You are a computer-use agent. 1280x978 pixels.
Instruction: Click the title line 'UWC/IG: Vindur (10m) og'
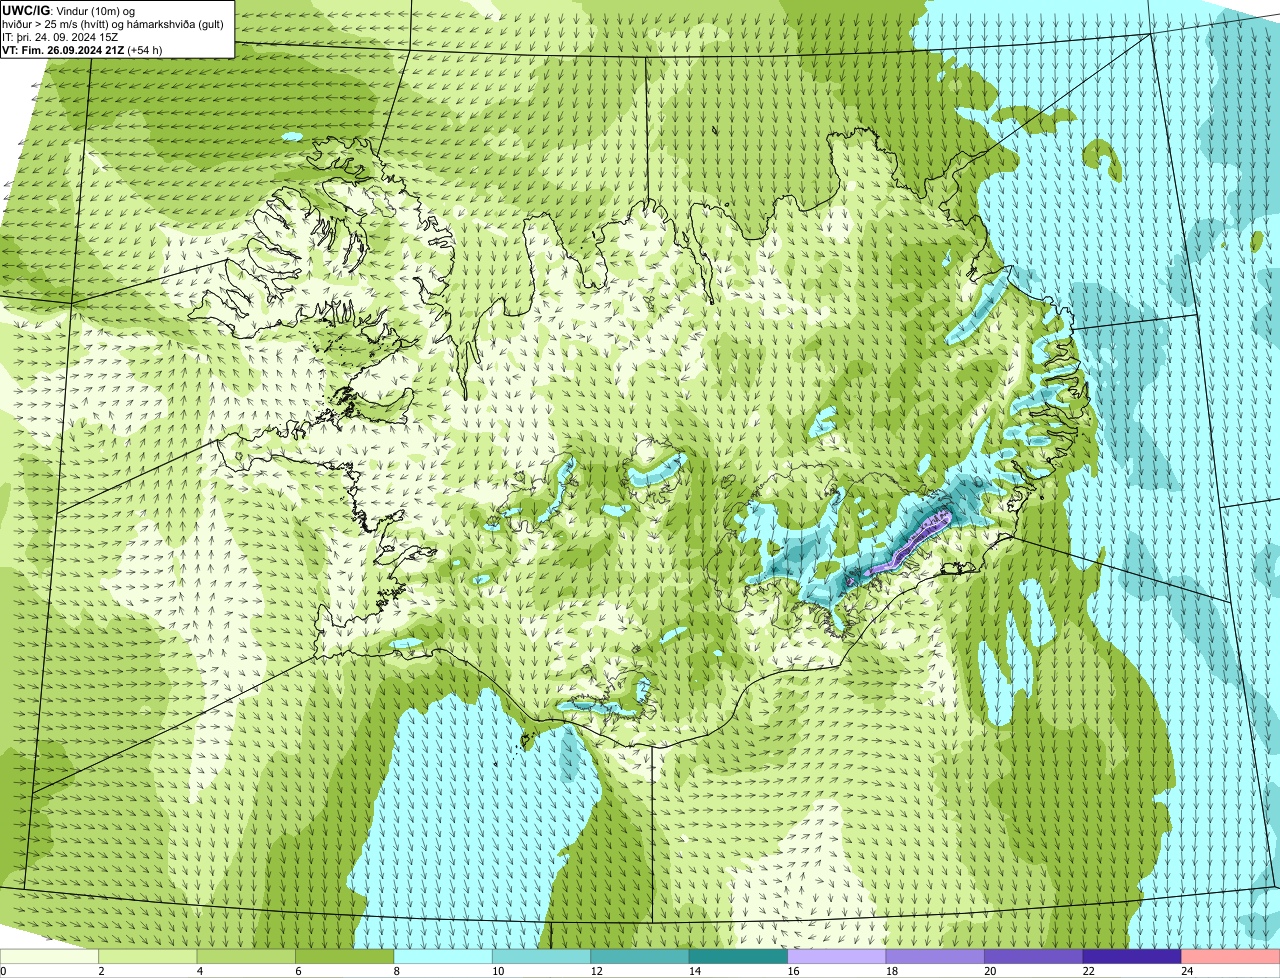[68, 11]
